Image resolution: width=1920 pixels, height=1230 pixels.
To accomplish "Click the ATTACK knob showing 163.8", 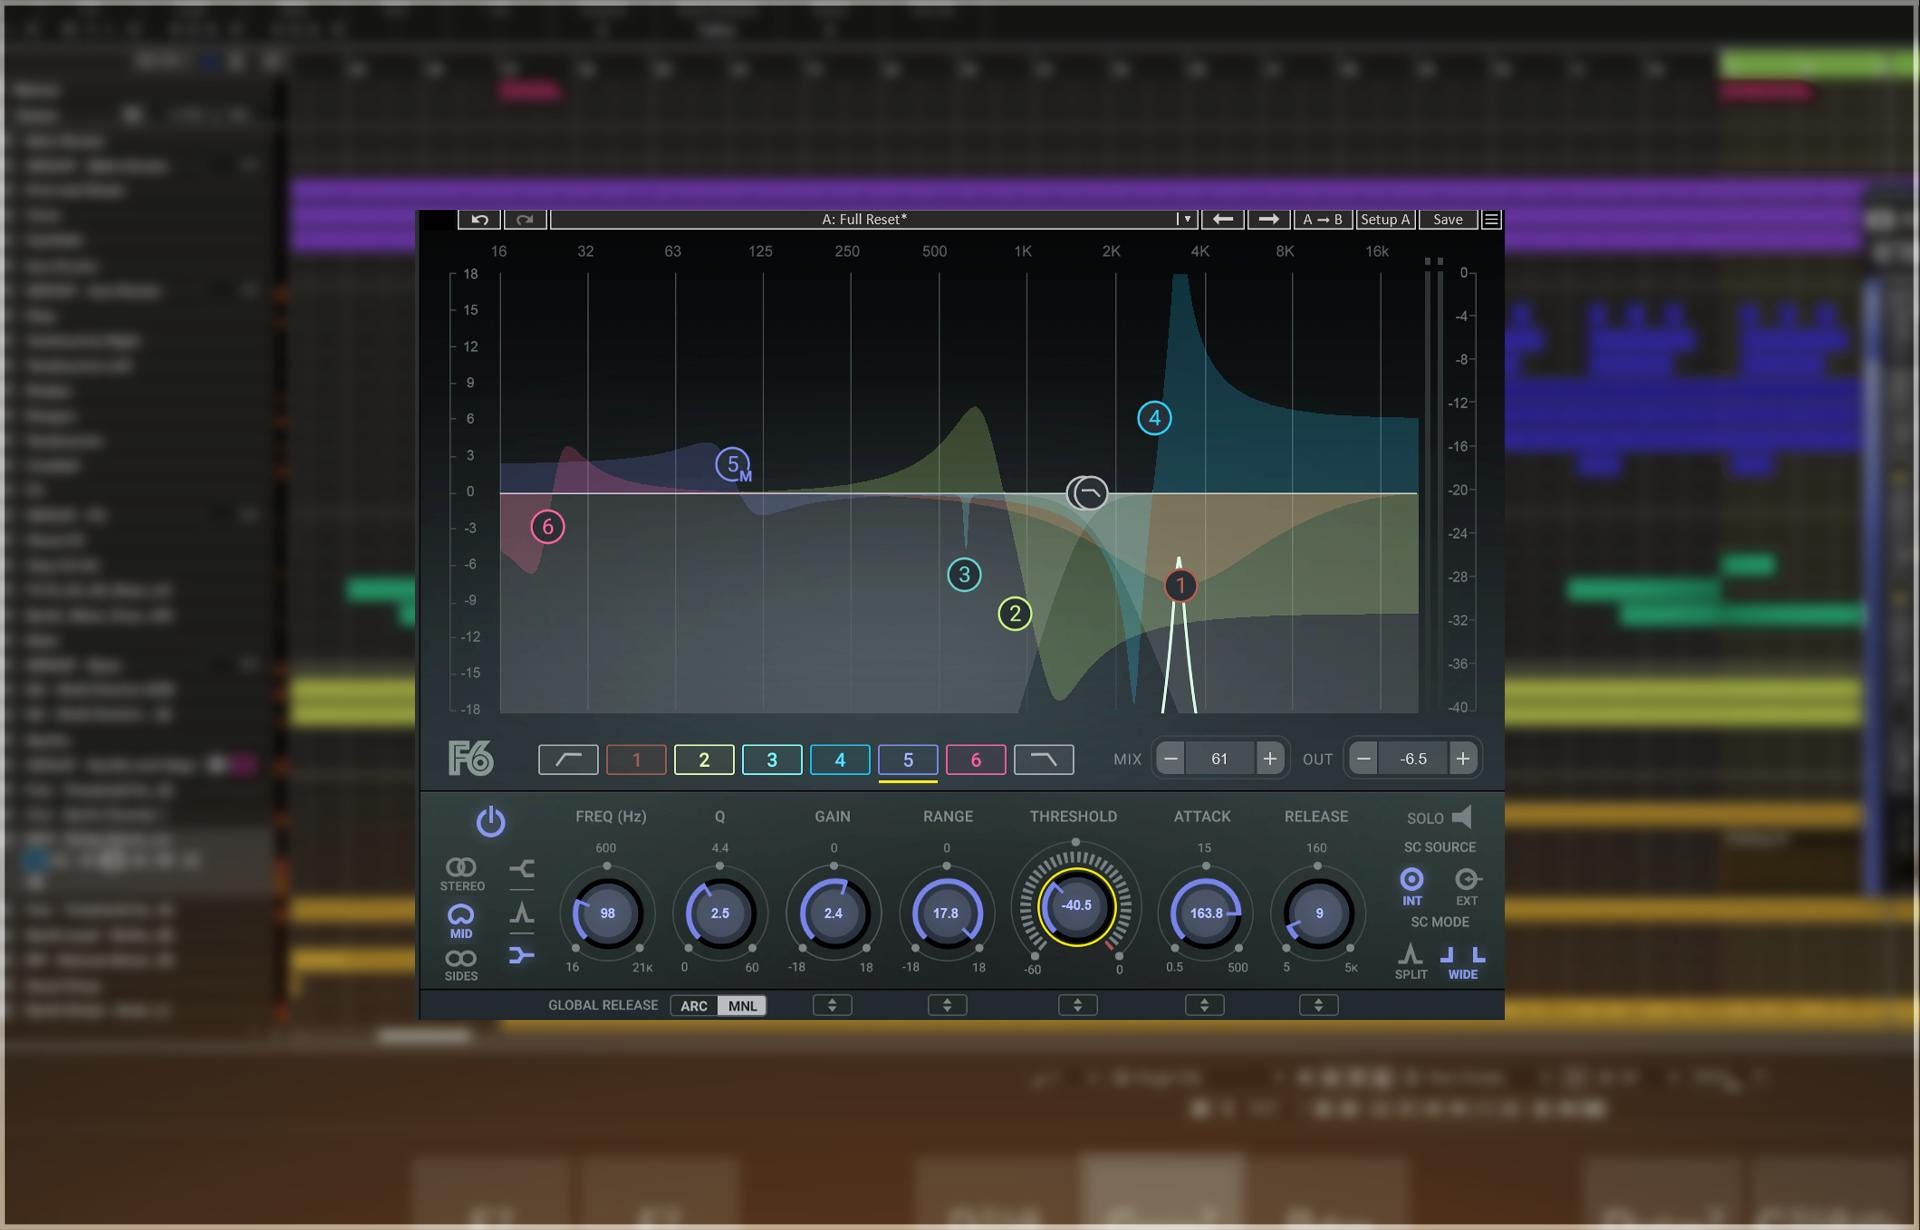I will pyautogui.click(x=1206, y=913).
